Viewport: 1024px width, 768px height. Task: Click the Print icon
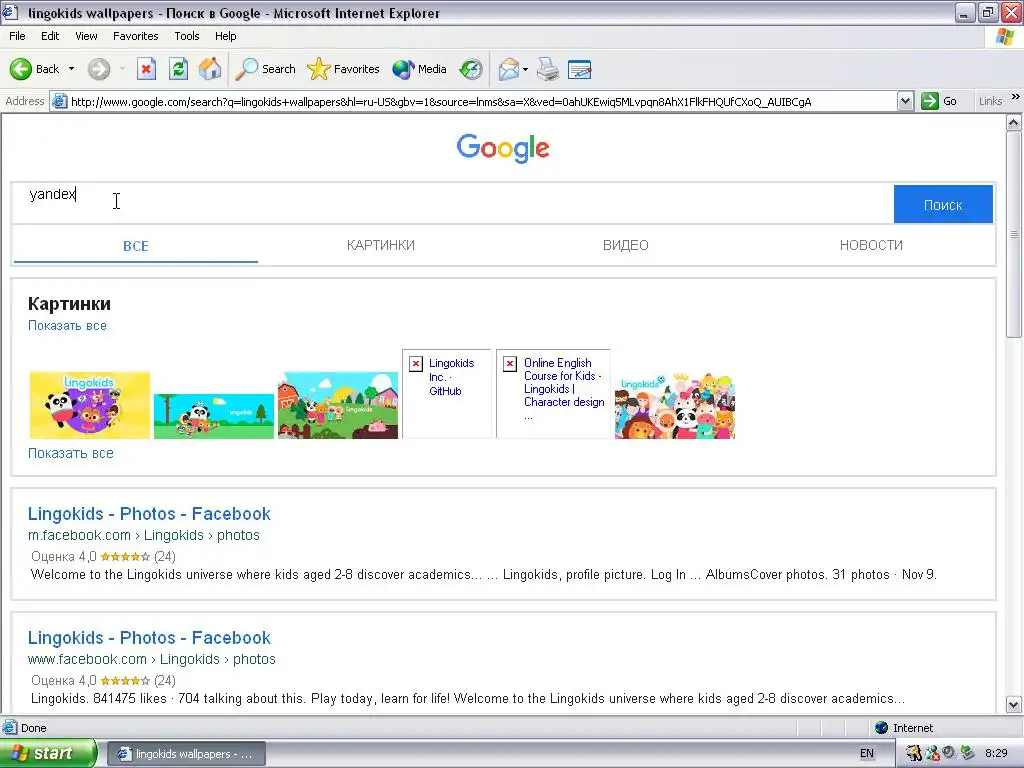pos(548,69)
